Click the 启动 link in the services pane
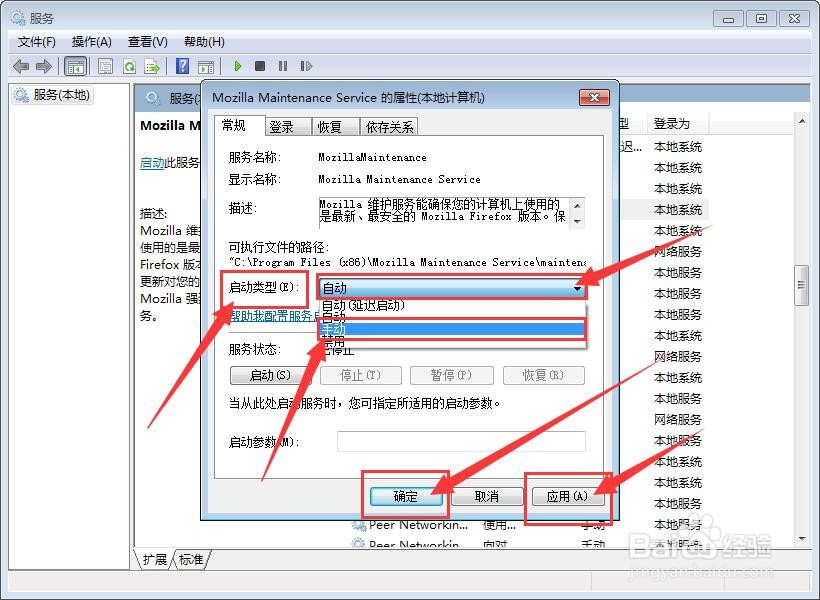 click(152, 163)
